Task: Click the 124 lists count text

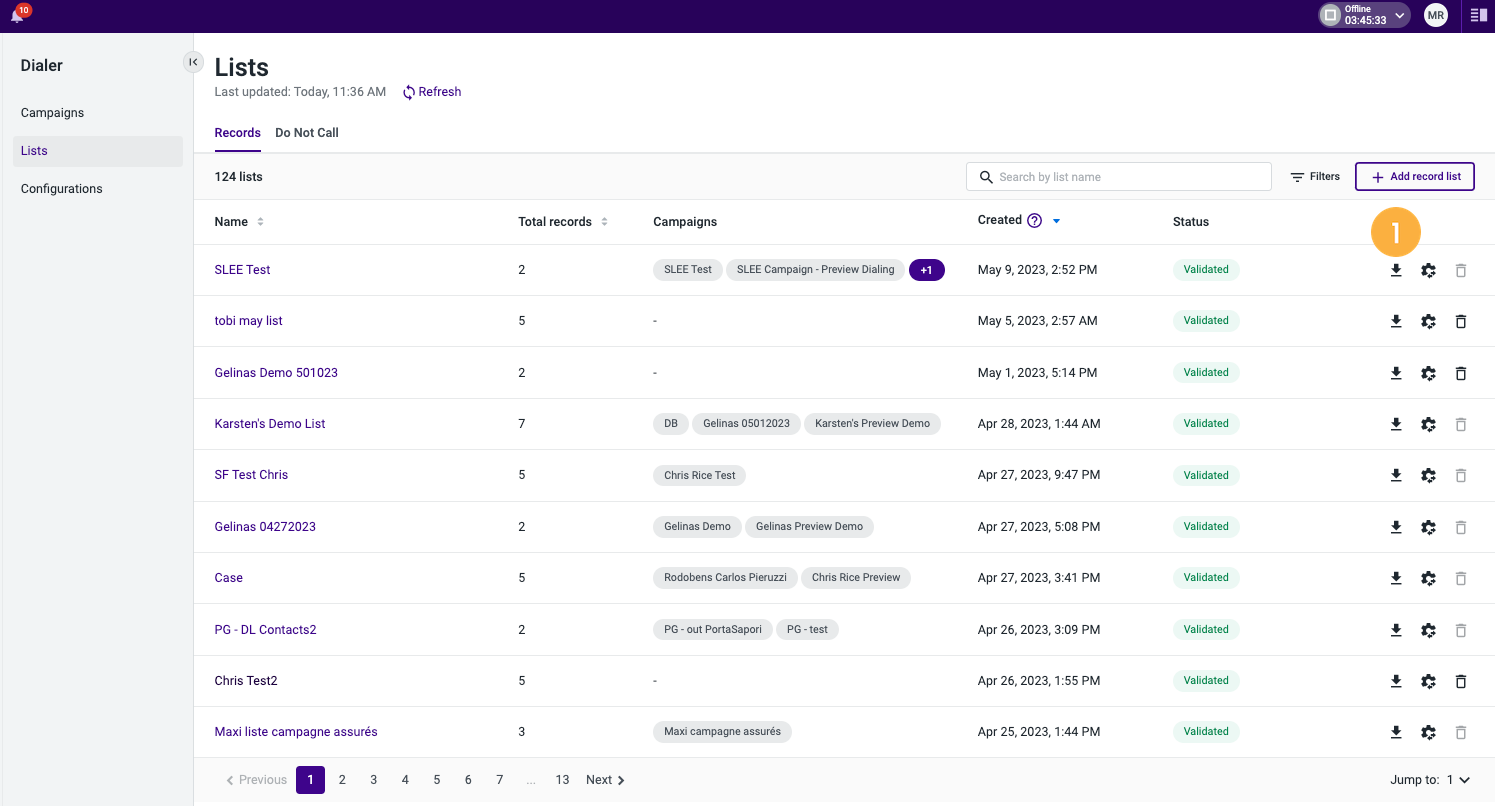Action: click(239, 177)
